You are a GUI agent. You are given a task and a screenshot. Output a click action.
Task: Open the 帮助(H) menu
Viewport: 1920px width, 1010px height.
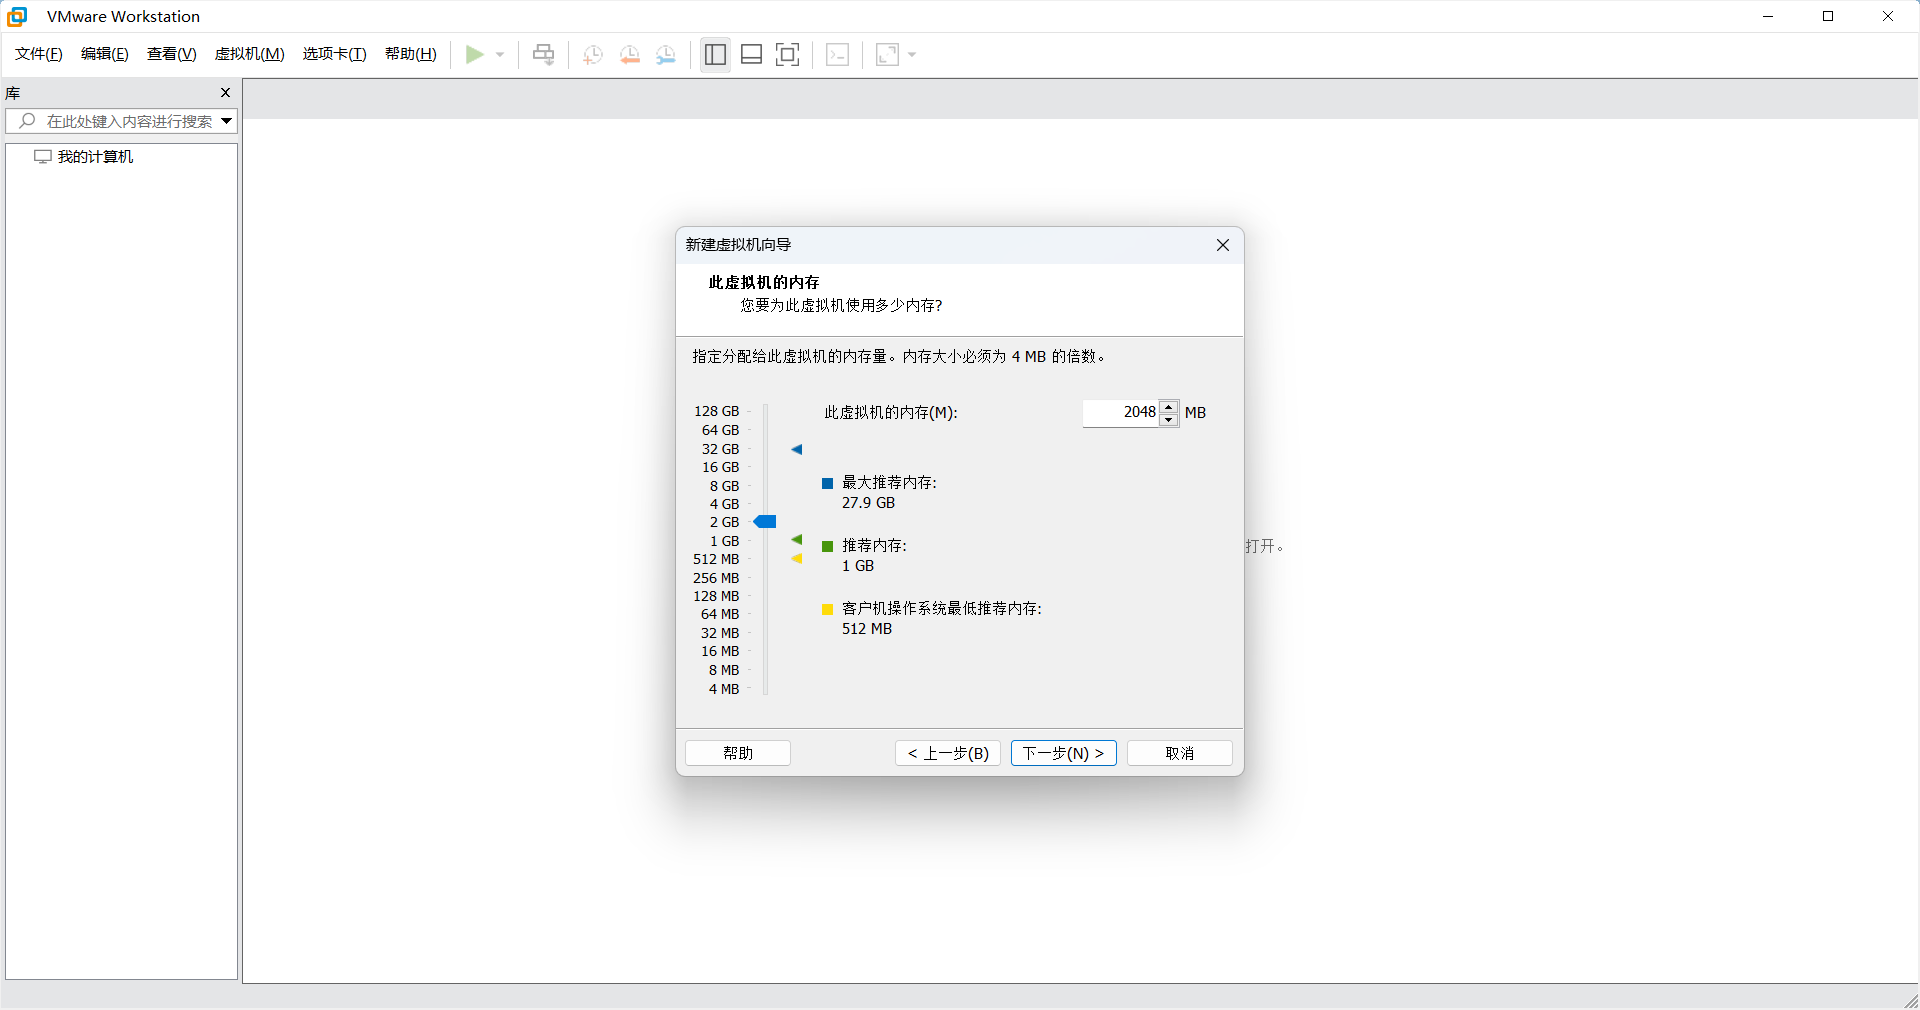pyautogui.click(x=411, y=54)
